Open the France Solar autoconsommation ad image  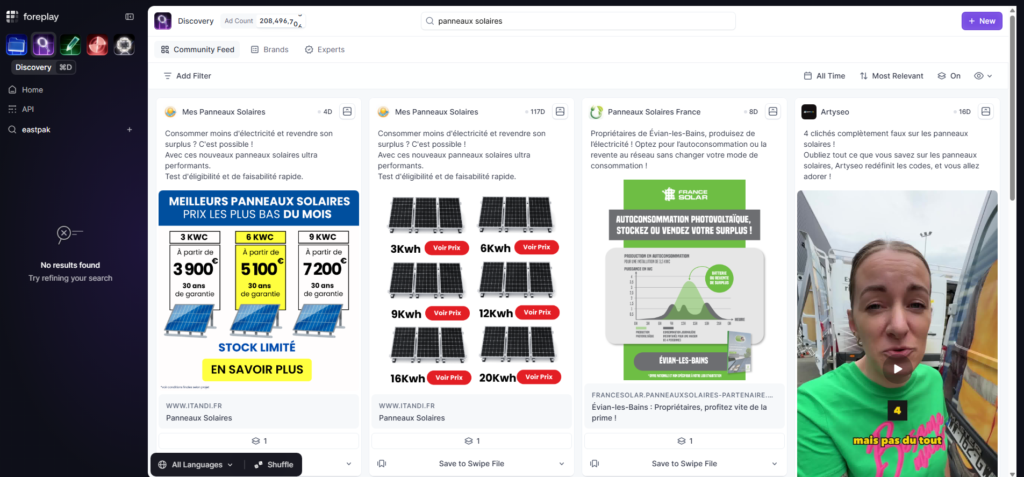684,280
